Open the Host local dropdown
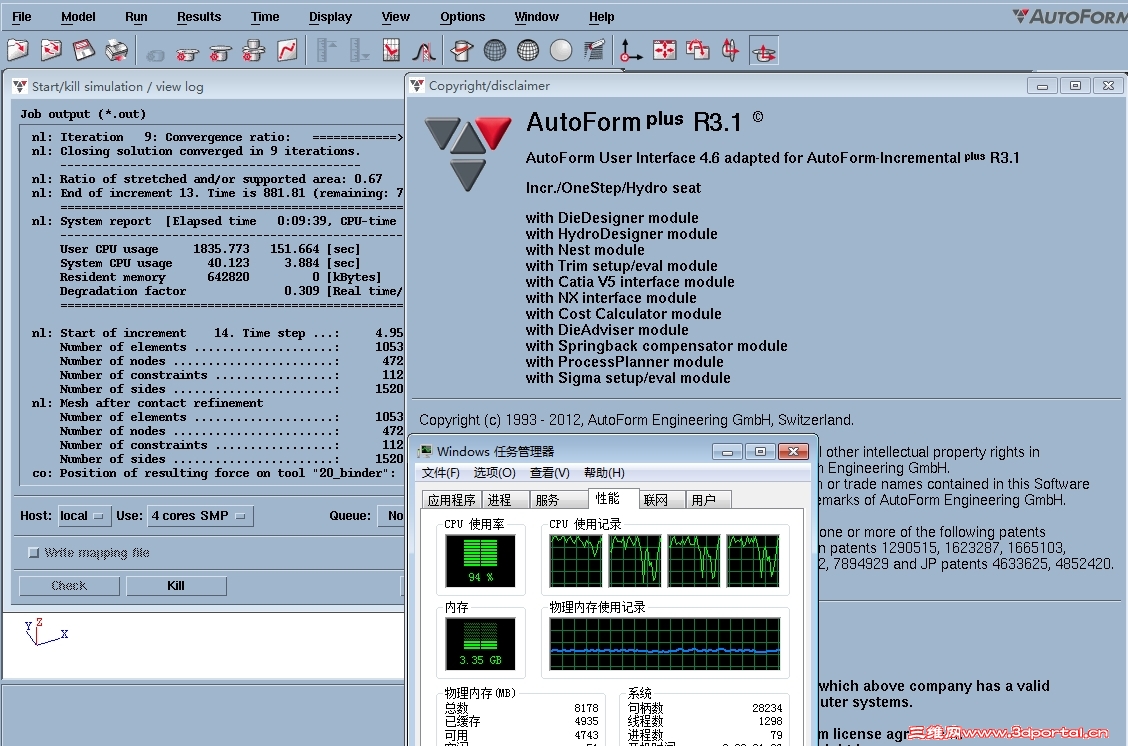This screenshot has height=746, width=1128. [84, 516]
